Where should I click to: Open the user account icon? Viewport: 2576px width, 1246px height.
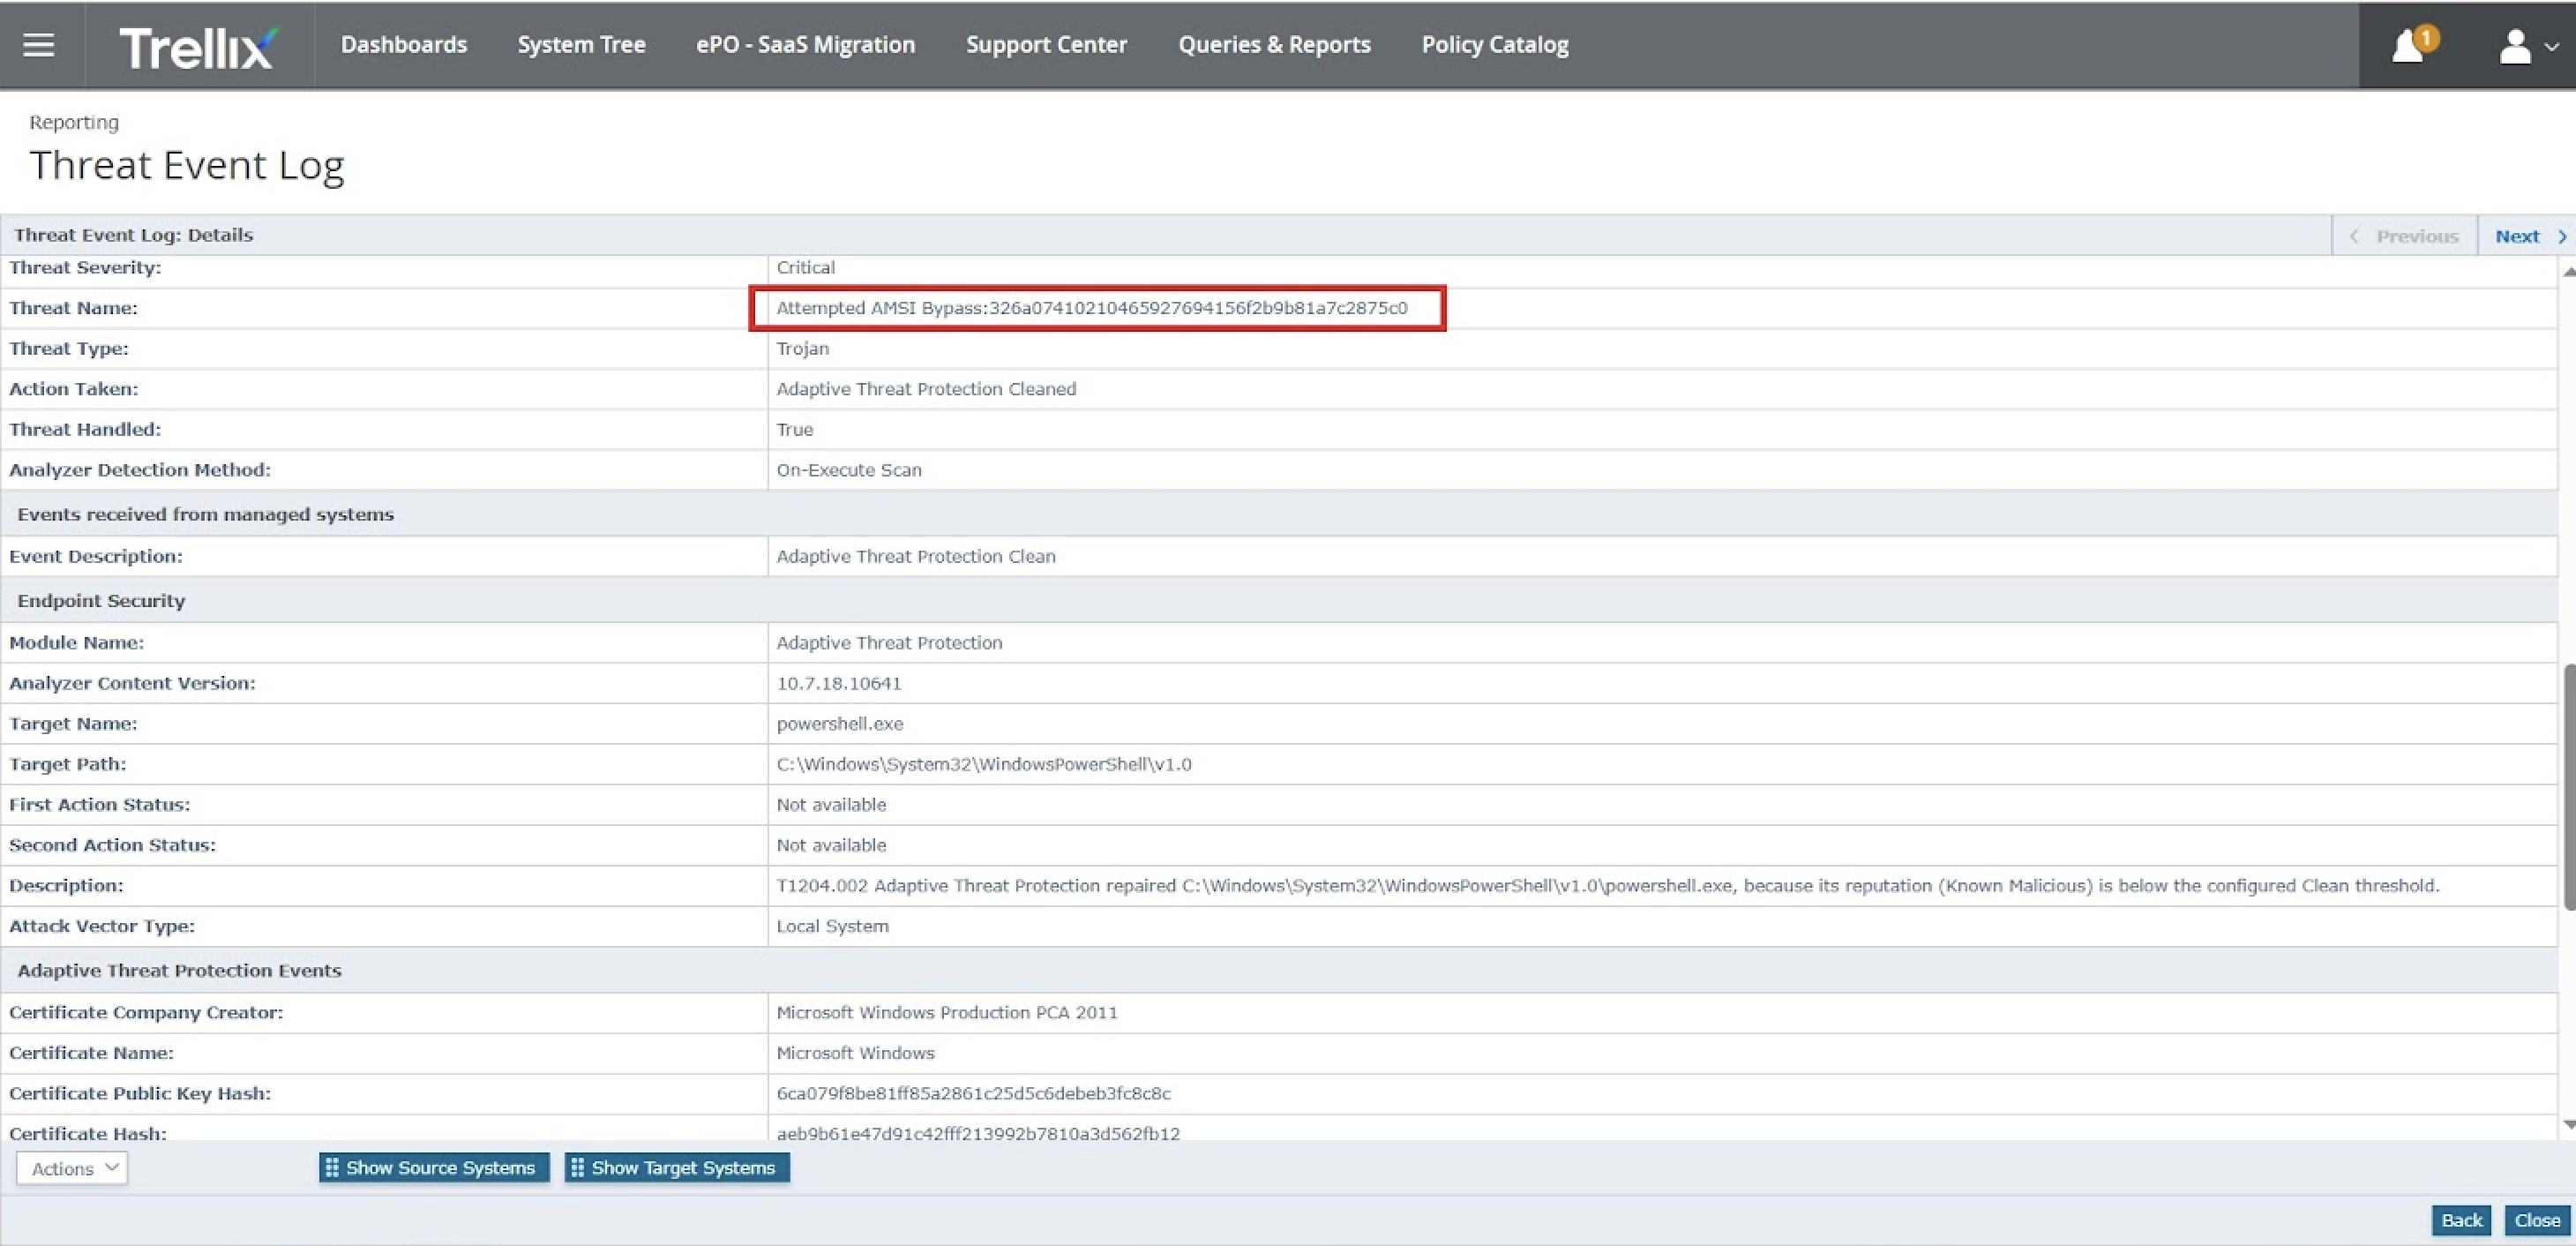[x=2515, y=46]
